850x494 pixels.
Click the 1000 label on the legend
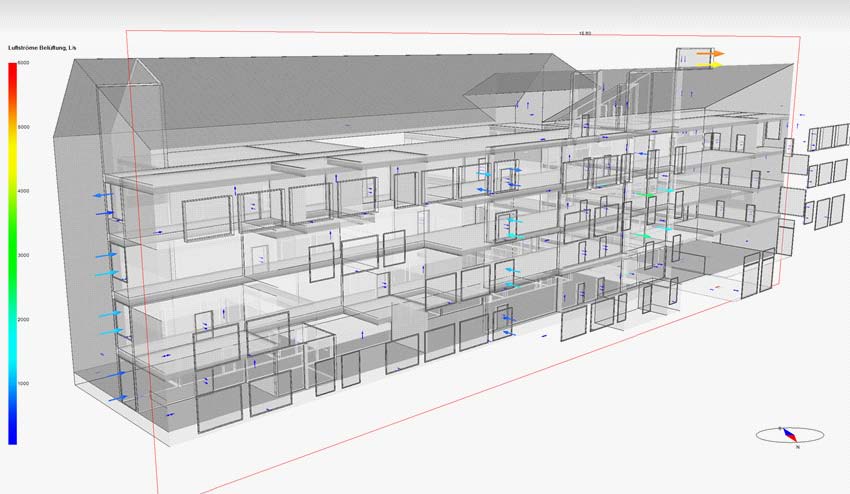pos(25,383)
